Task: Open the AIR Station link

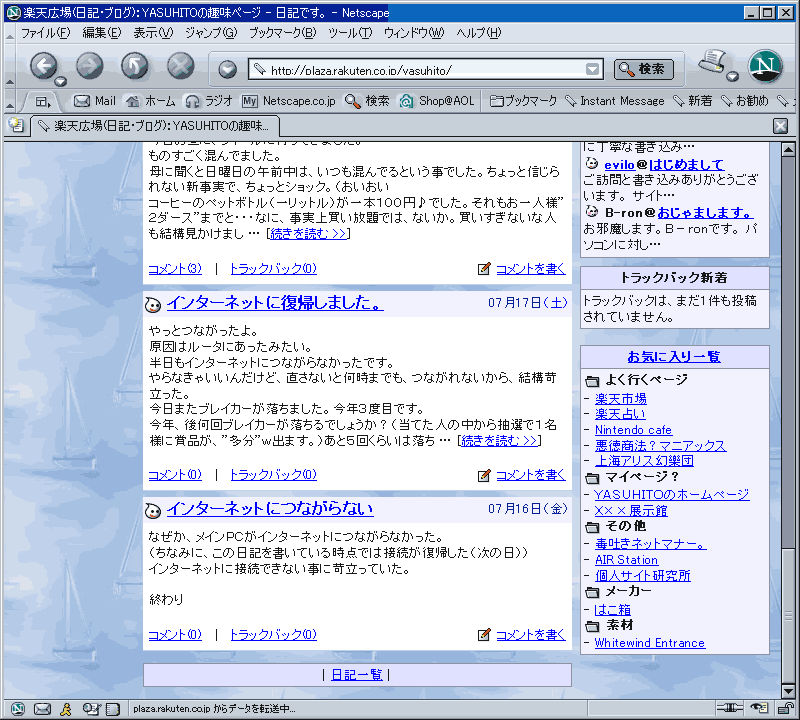Action: pyautogui.click(x=627, y=560)
